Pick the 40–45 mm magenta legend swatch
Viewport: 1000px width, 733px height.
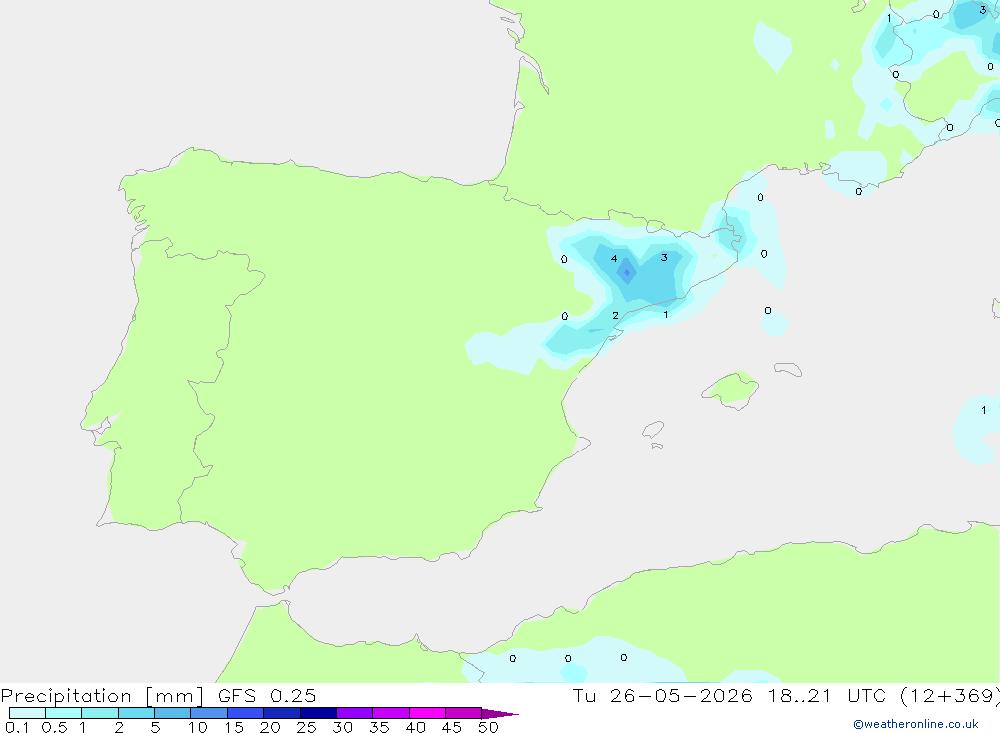[x=427, y=713]
